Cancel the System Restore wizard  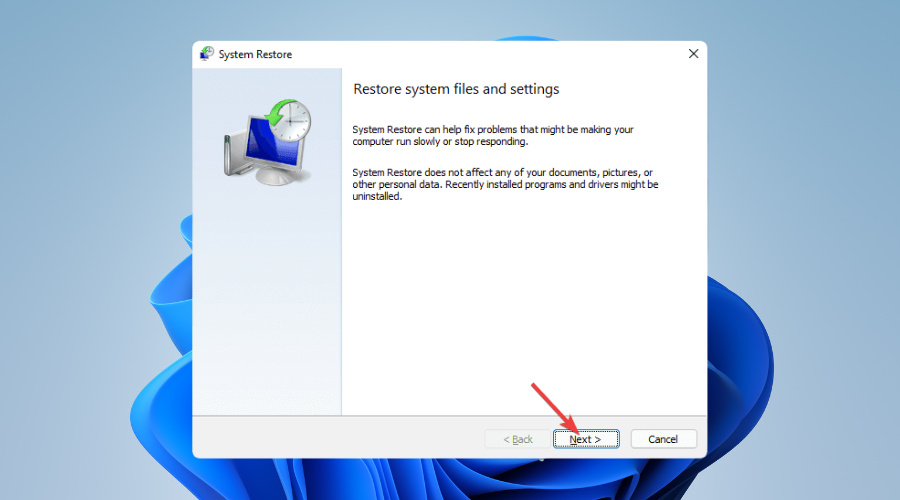tap(664, 439)
